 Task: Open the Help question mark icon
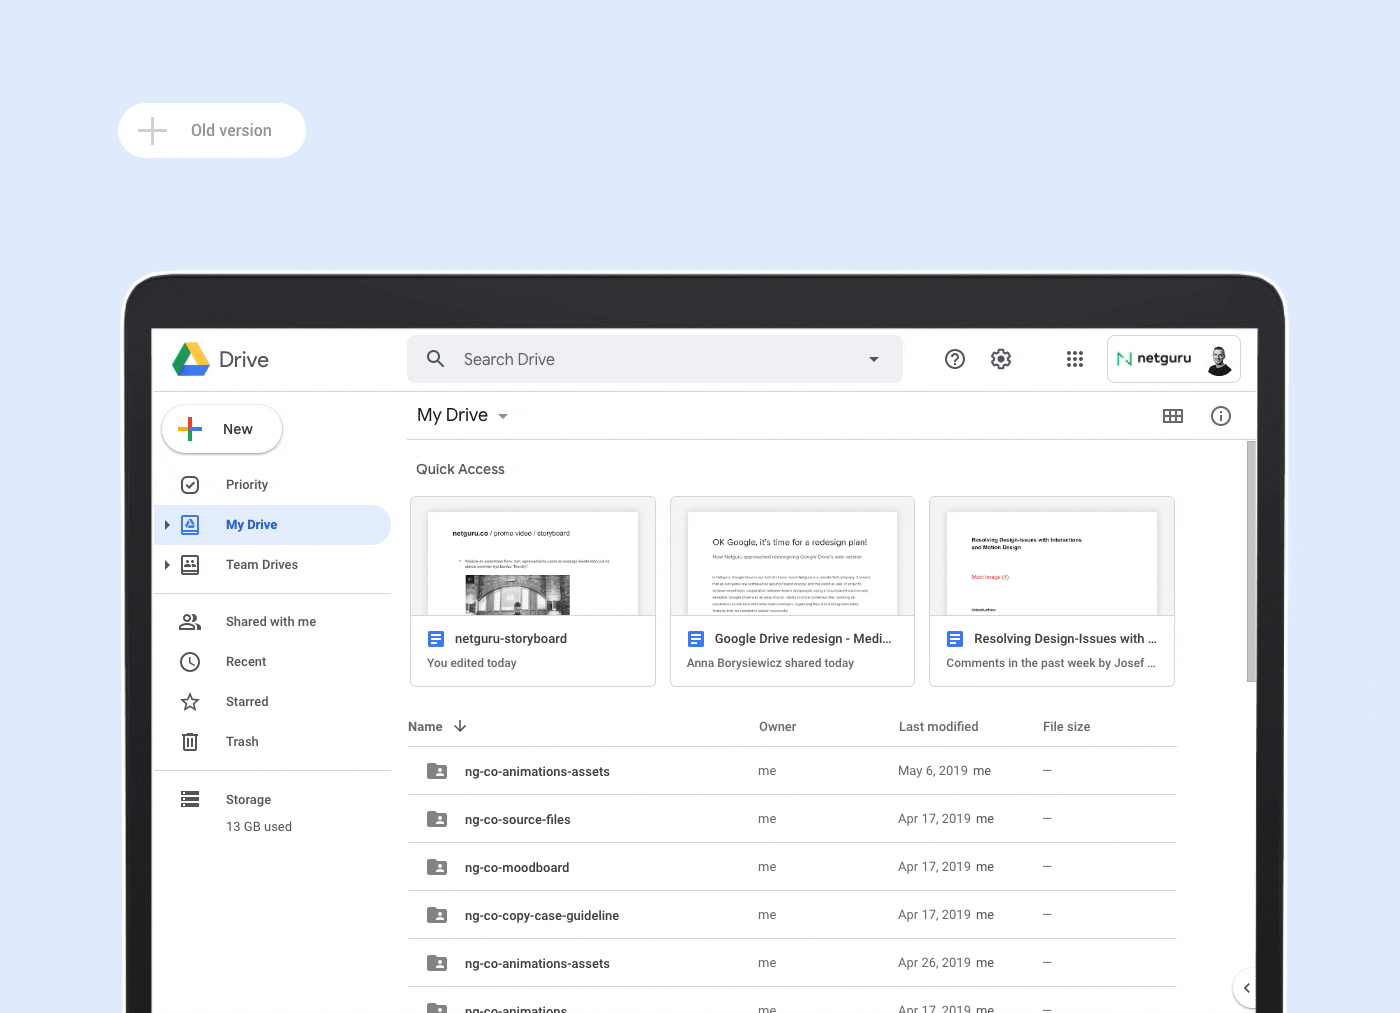pyautogui.click(x=955, y=359)
